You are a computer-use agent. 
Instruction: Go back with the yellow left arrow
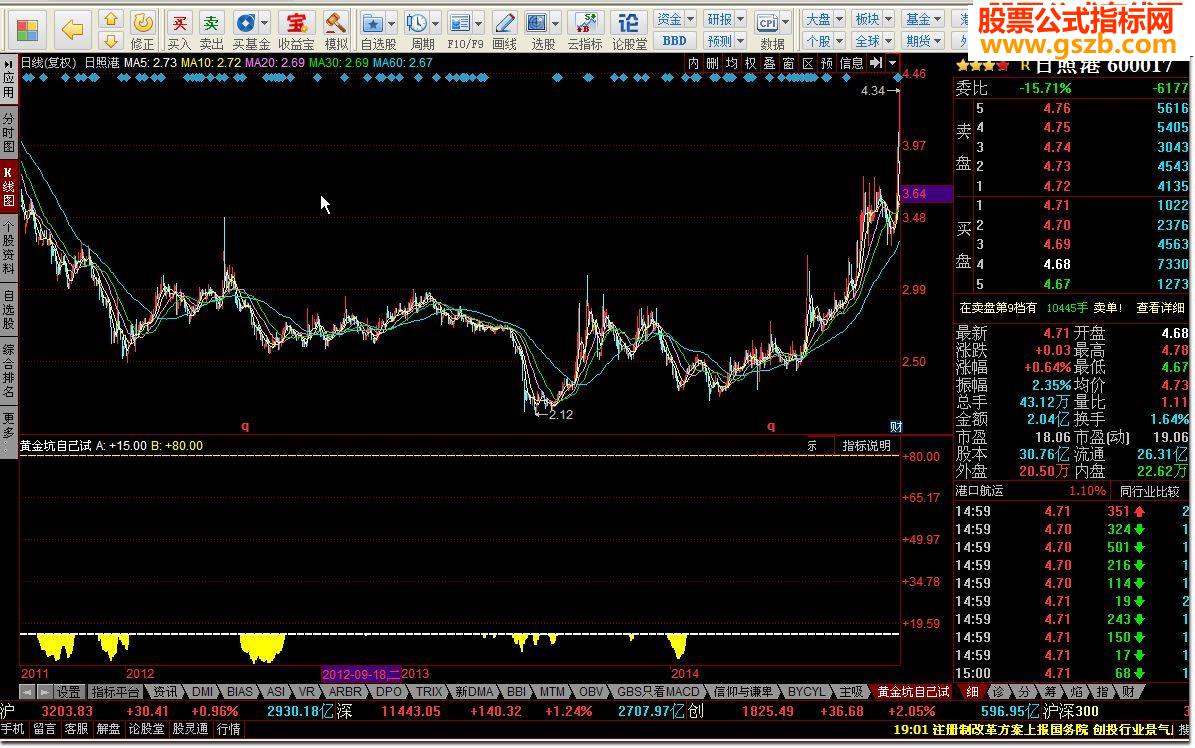(x=72, y=30)
